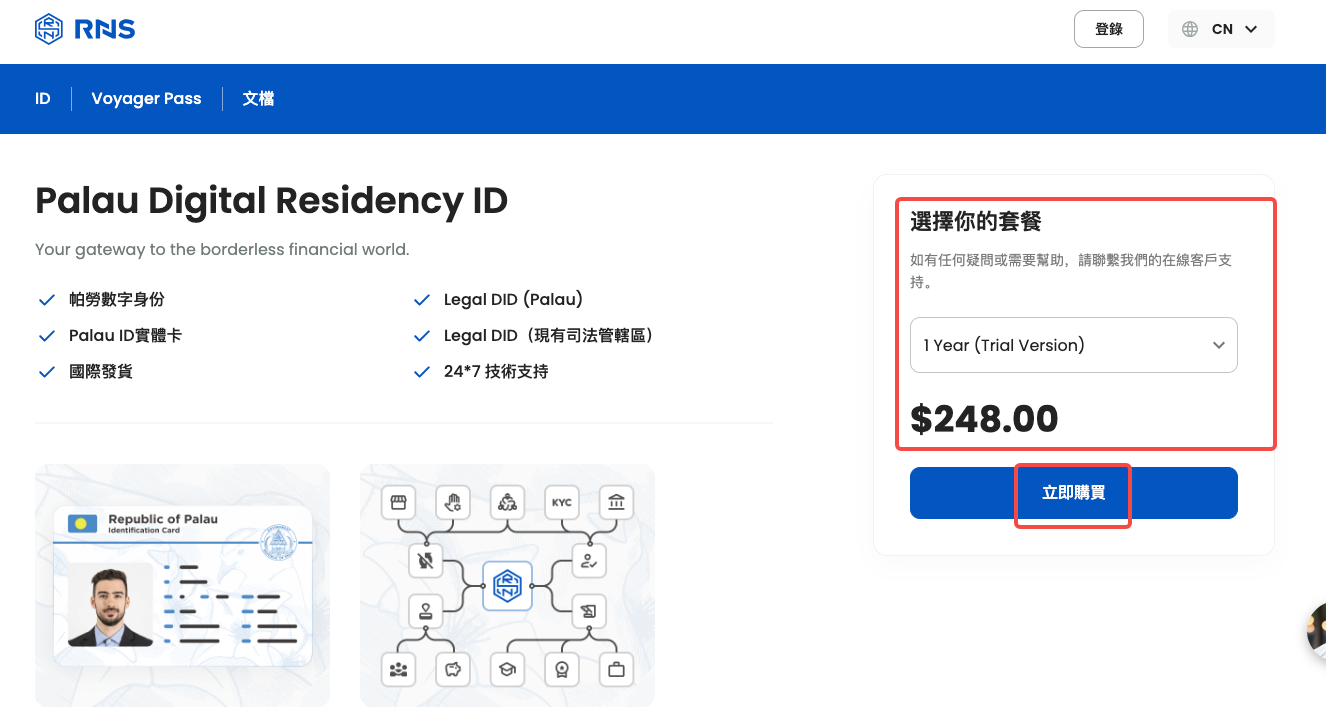Screen dimensions: 1326x707
Task: Expand the 1 Year (Trial Version) dropdown
Action: (x=1074, y=345)
